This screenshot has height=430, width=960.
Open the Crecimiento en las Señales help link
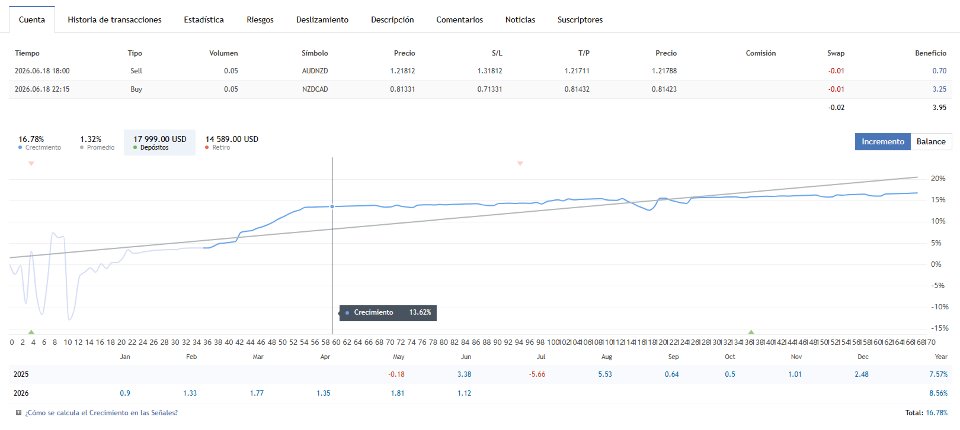click(102, 413)
